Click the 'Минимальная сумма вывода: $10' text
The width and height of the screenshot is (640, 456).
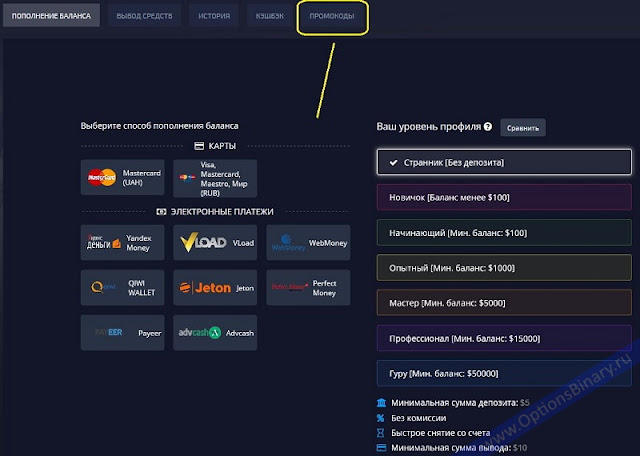pyautogui.click(x=459, y=448)
